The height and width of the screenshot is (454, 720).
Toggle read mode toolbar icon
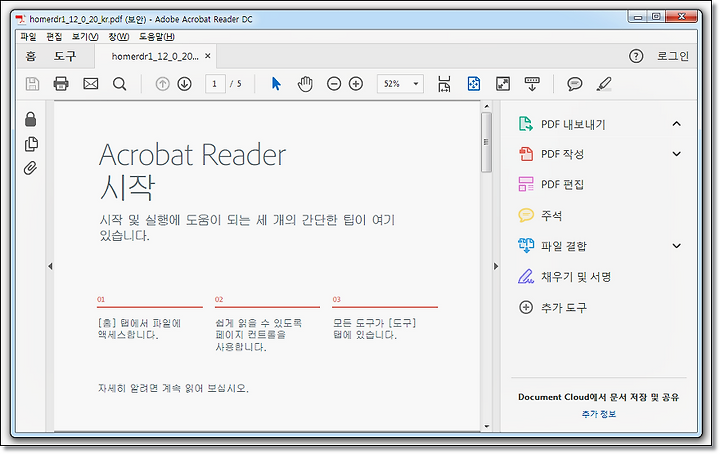[532, 84]
